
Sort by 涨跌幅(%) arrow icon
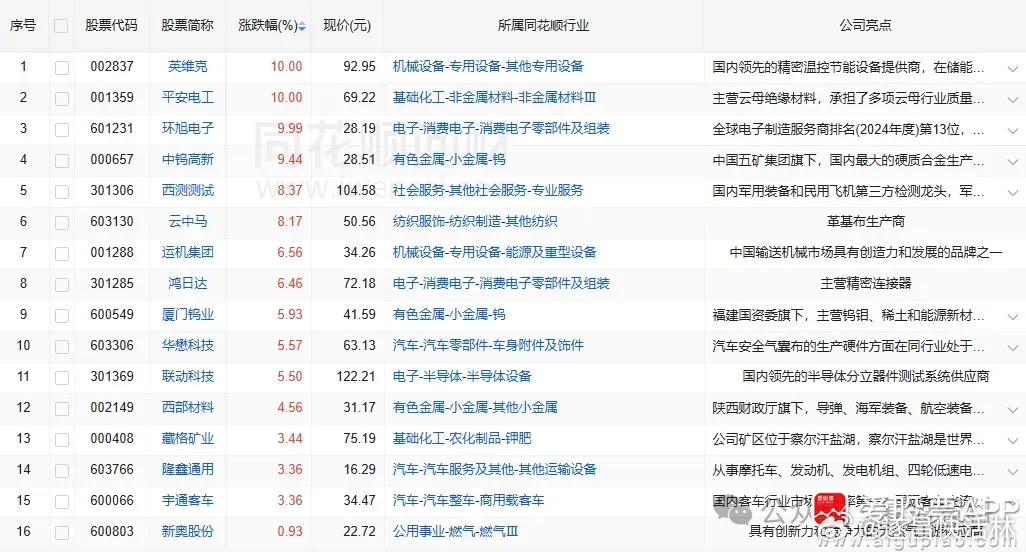[x=302, y=26]
